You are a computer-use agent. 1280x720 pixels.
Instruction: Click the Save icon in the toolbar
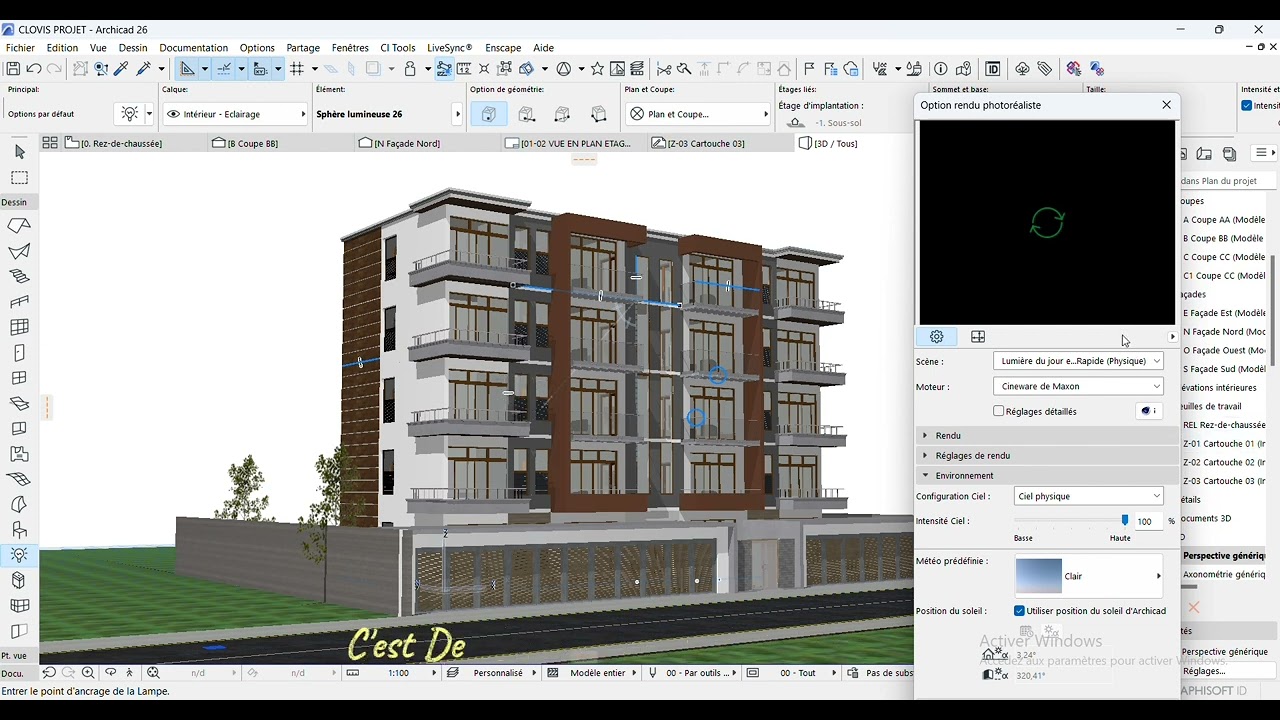coord(13,69)
